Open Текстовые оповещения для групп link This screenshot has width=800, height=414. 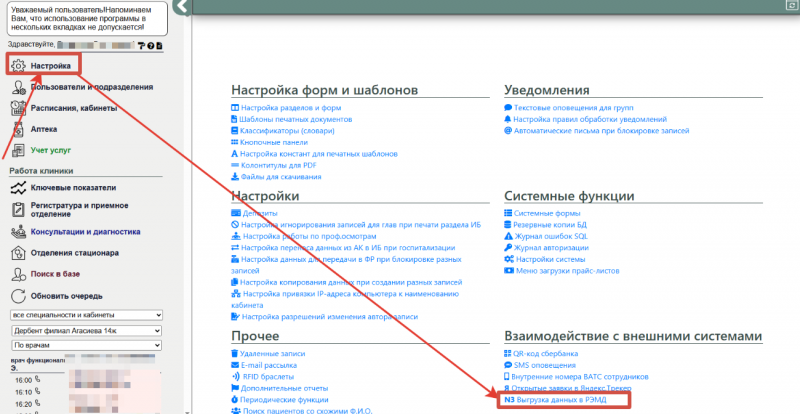(573, 108)
